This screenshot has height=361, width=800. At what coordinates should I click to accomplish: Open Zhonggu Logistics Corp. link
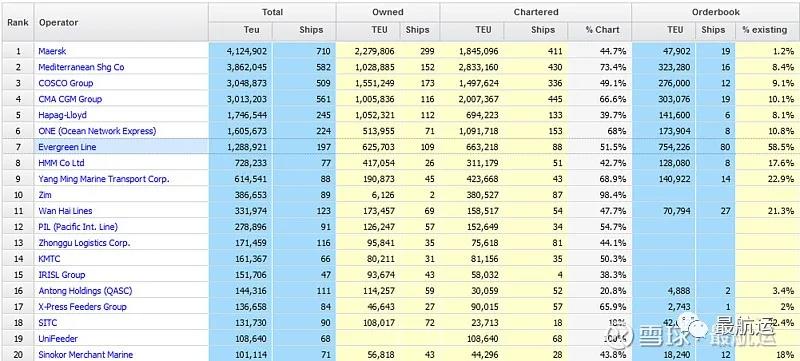(84, 243)
